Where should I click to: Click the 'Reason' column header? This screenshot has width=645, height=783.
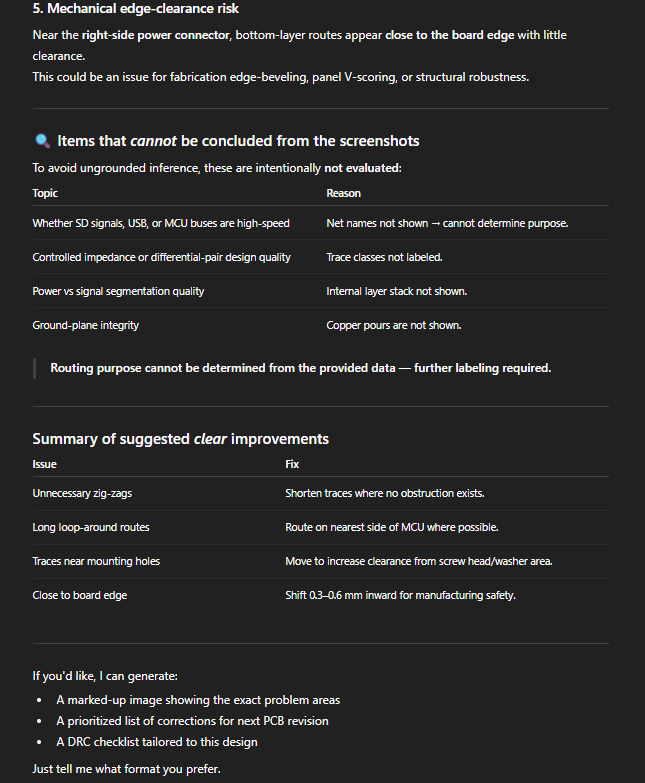click(x=343, y=193)
